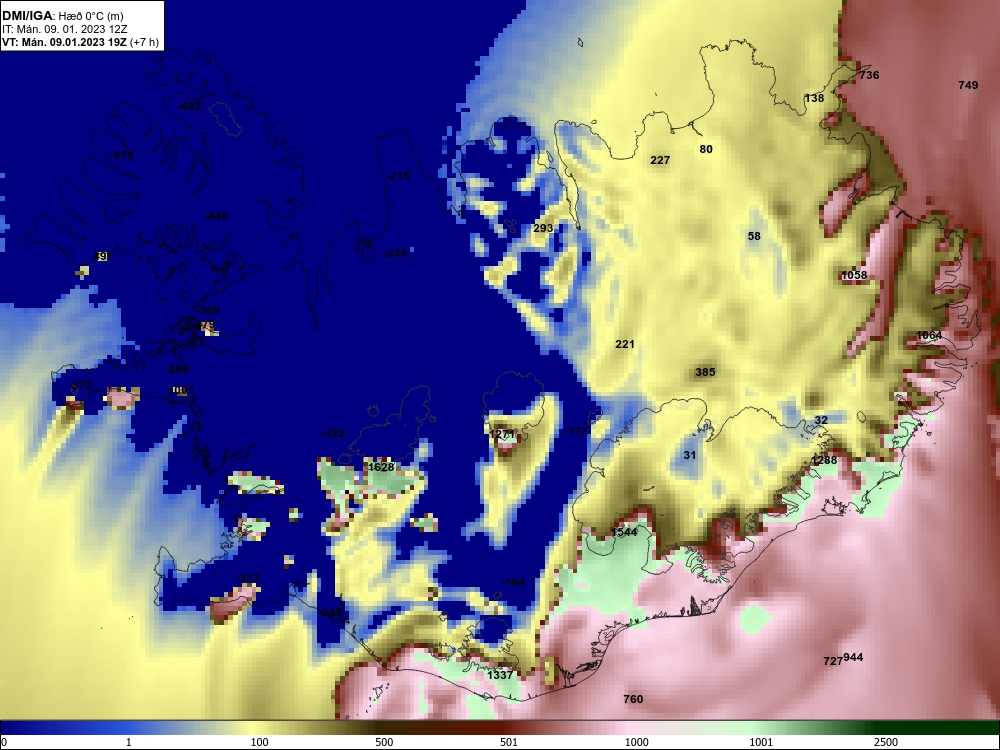Click the 944 value label
This screenshot has width=1000, height=750.
[x=853, y=658]
